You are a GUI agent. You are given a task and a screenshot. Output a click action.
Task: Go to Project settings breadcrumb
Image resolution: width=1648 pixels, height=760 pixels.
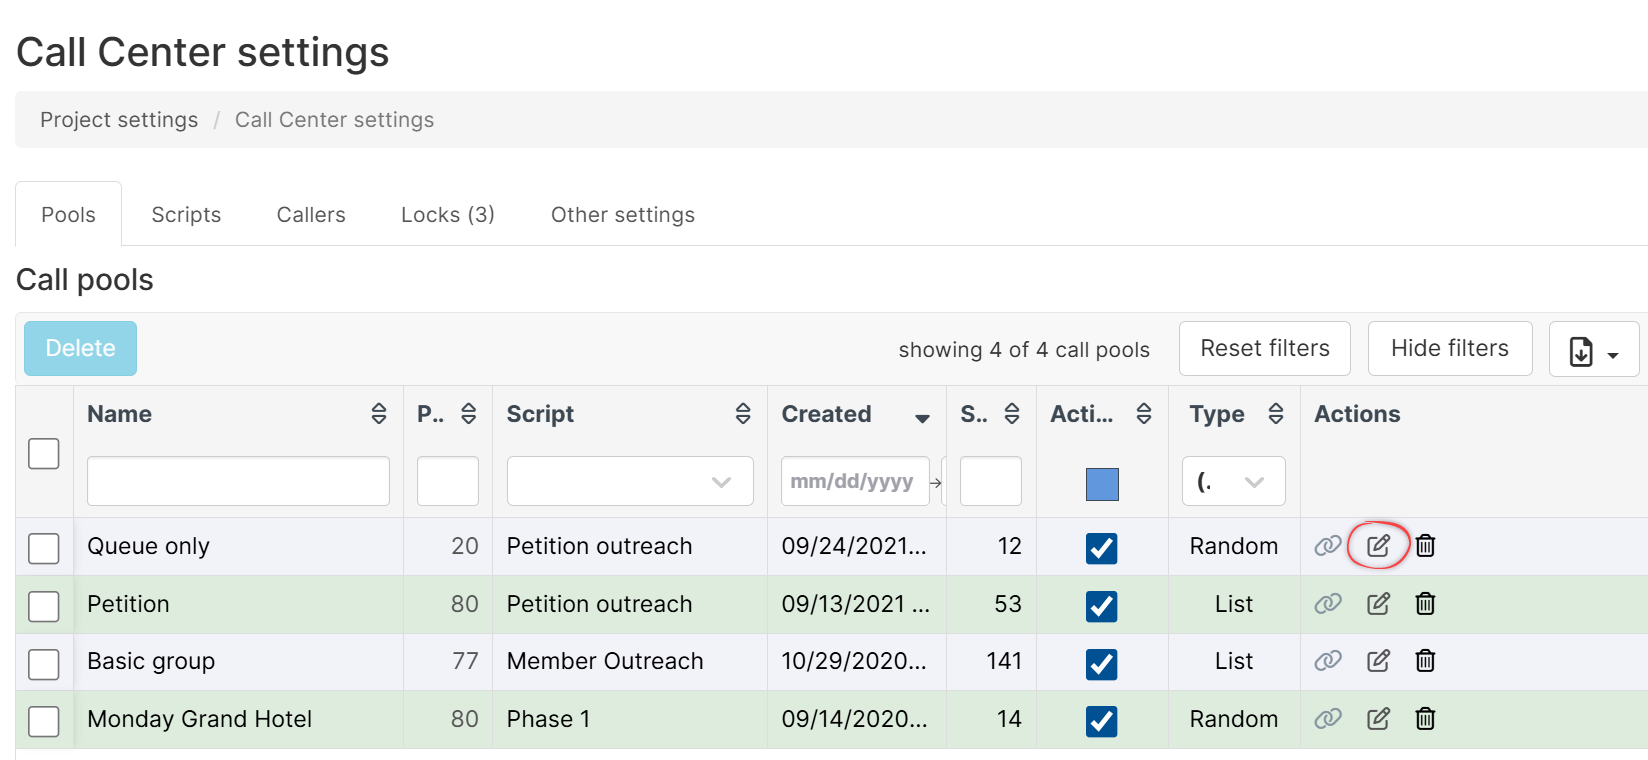pos(119,120)
